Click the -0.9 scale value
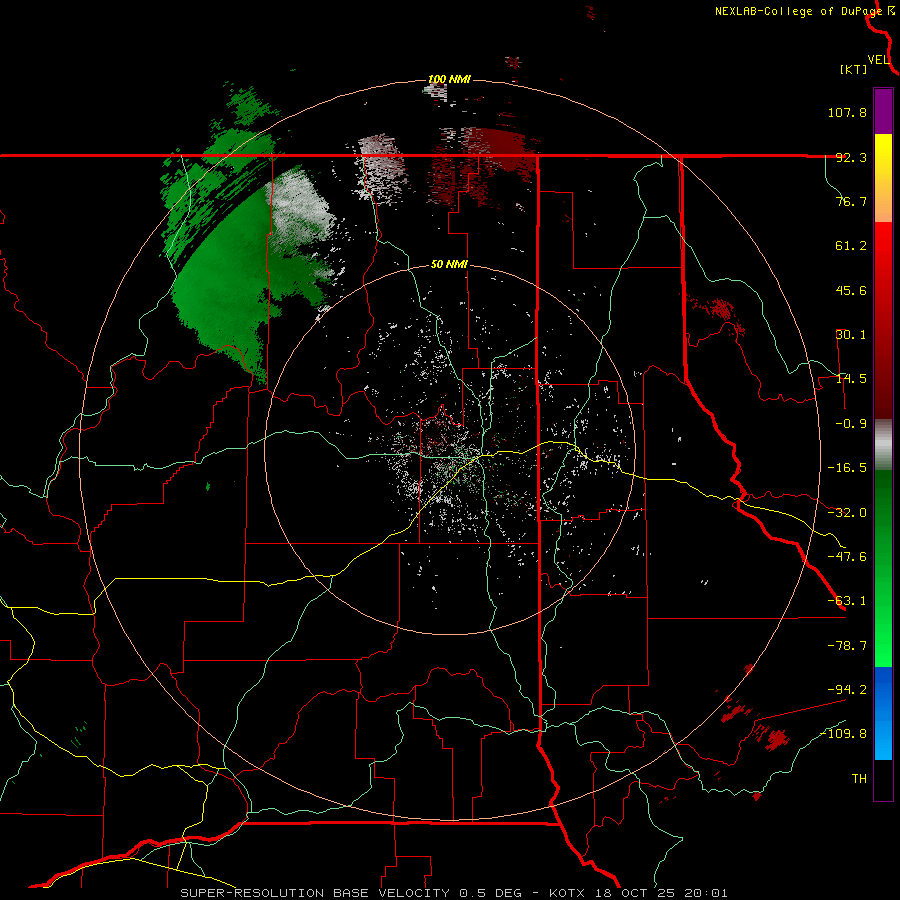The height and width of the screenshot is (900, 900). pyautogui.click(x=851, y=424)
